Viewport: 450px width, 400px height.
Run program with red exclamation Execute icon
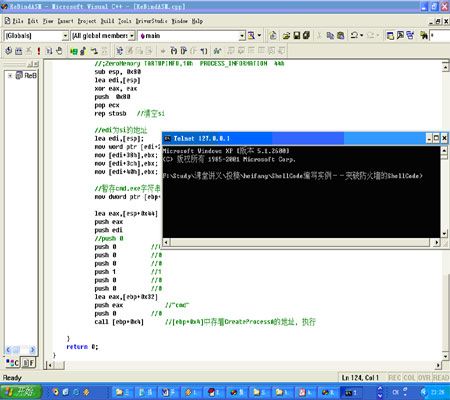39,51
